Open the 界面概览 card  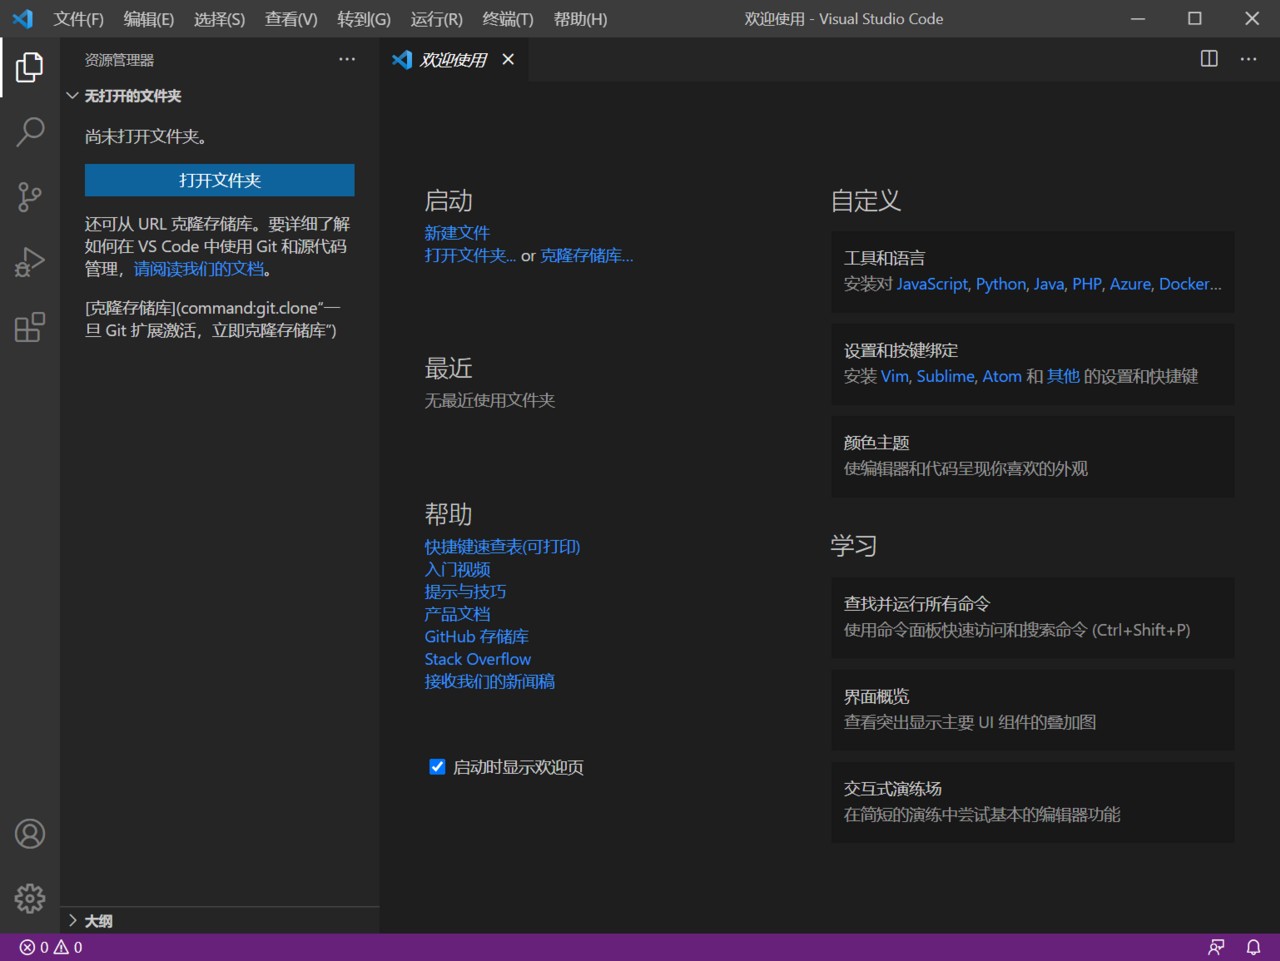(1033, 710)
